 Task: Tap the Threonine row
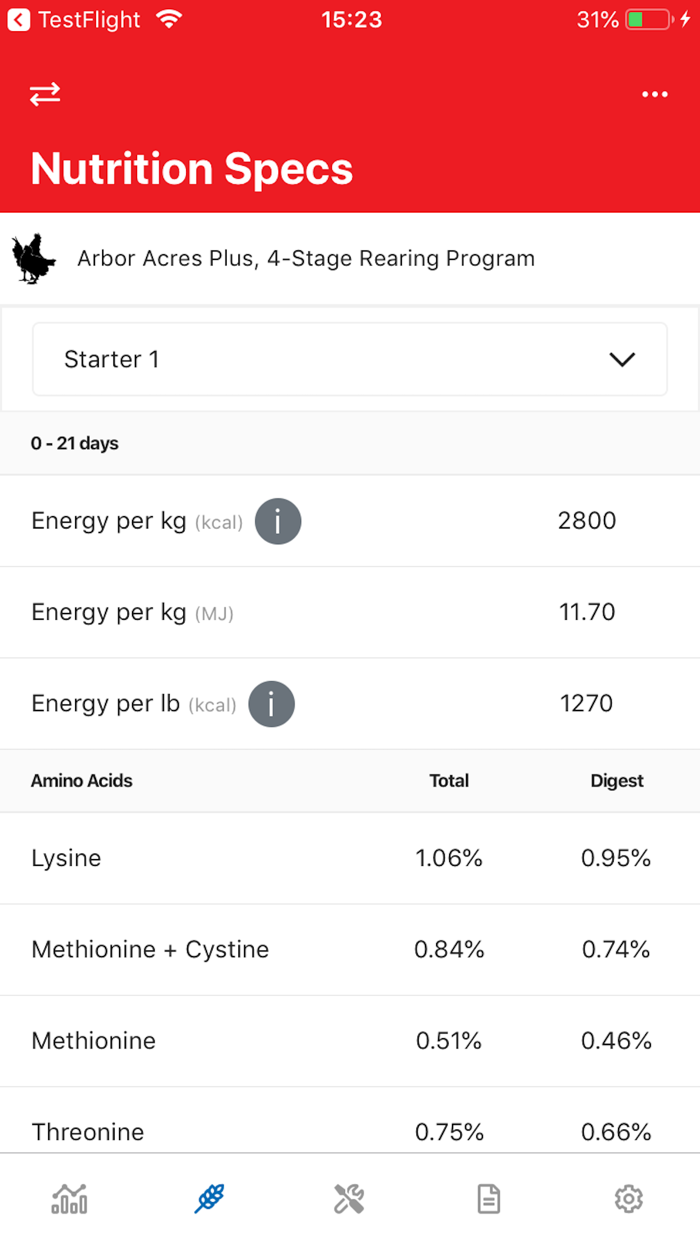pyautogui.click(x=349, y=1131)
